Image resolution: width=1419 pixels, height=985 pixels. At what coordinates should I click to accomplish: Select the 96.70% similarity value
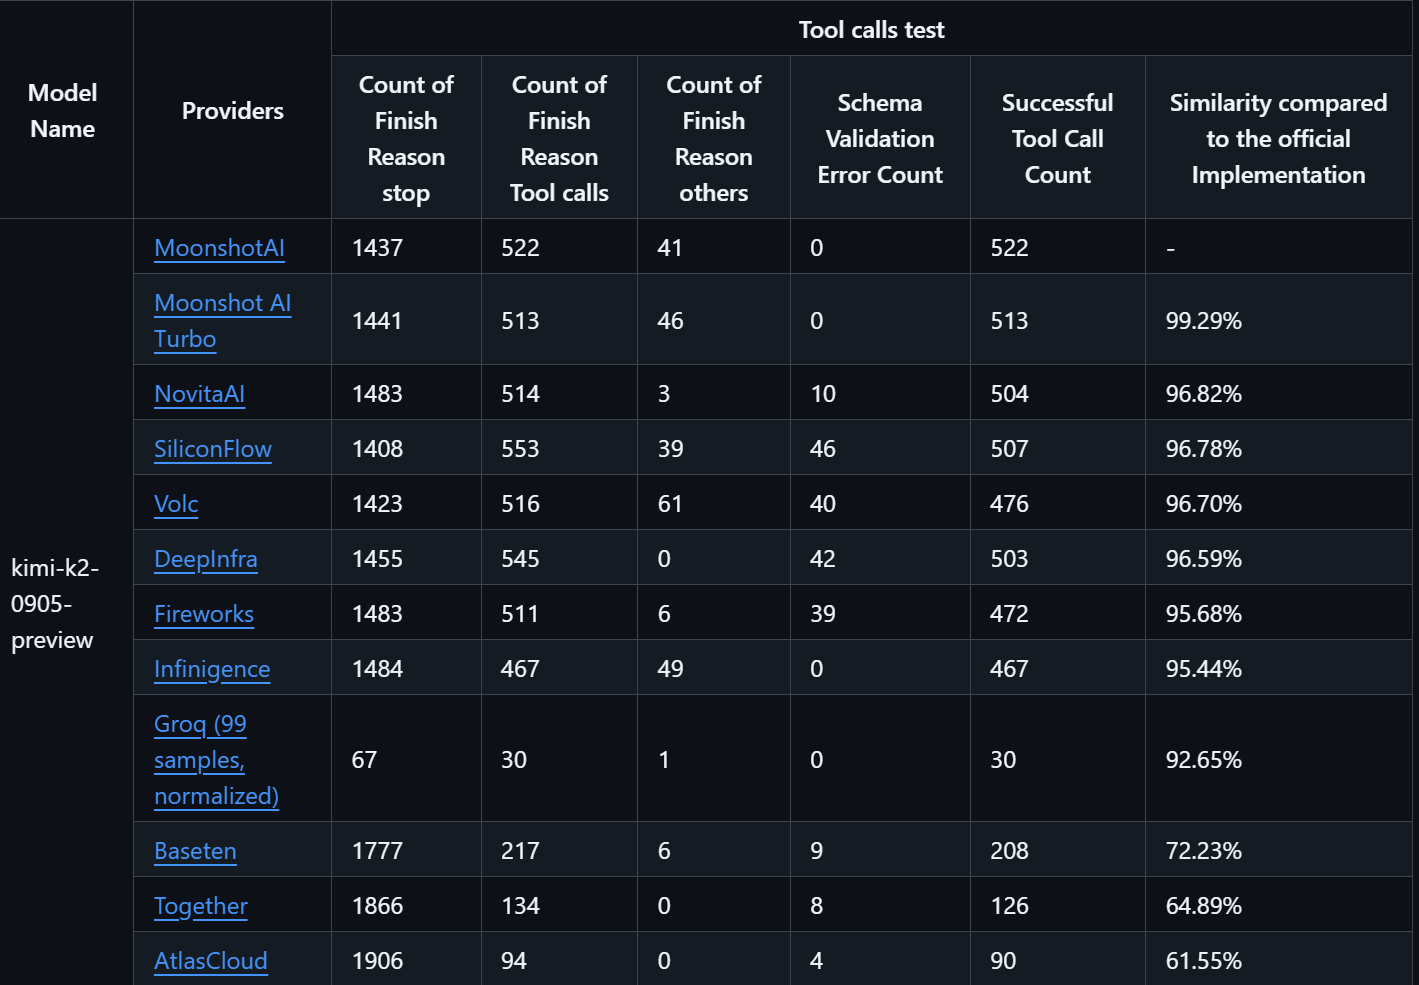click(1204, 504)
